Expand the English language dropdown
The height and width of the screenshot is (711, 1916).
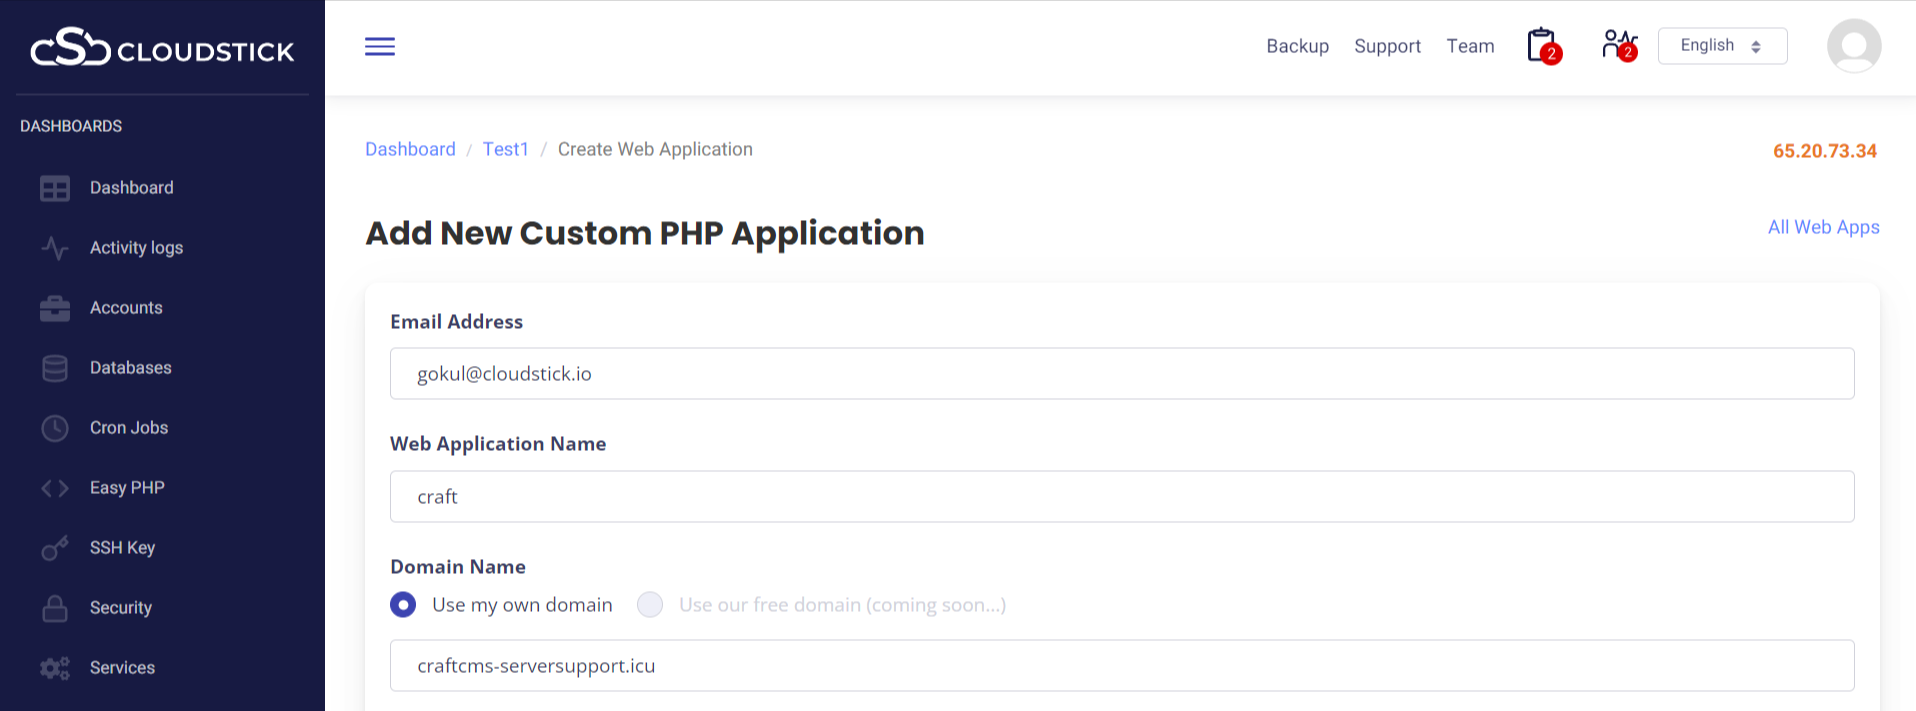click(1721, 46)
